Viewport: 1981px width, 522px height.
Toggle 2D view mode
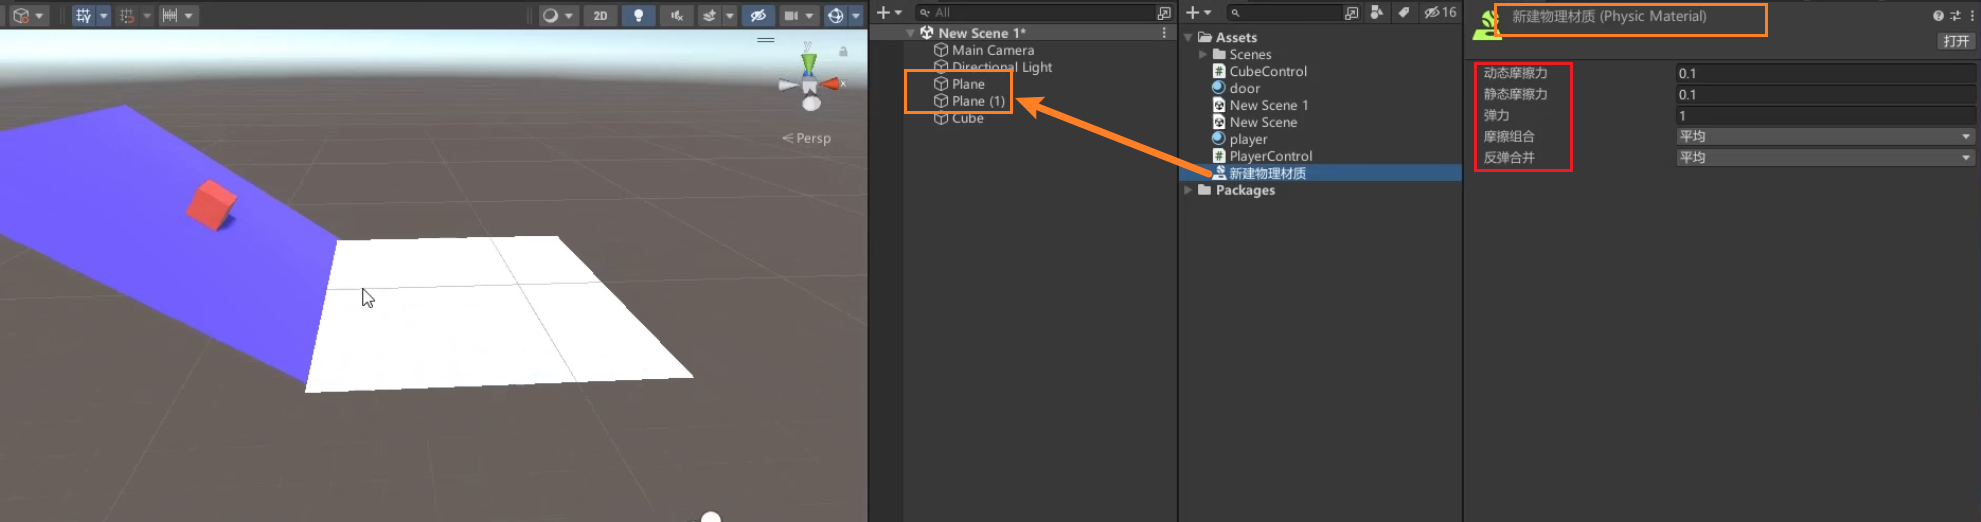pos(600,16)
